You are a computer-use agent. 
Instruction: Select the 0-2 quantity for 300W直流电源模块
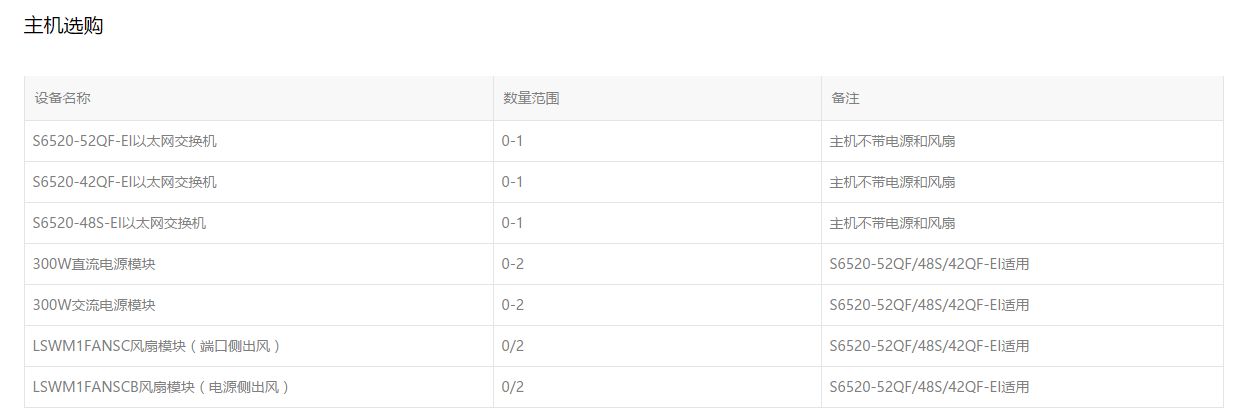tap(513, 264)
